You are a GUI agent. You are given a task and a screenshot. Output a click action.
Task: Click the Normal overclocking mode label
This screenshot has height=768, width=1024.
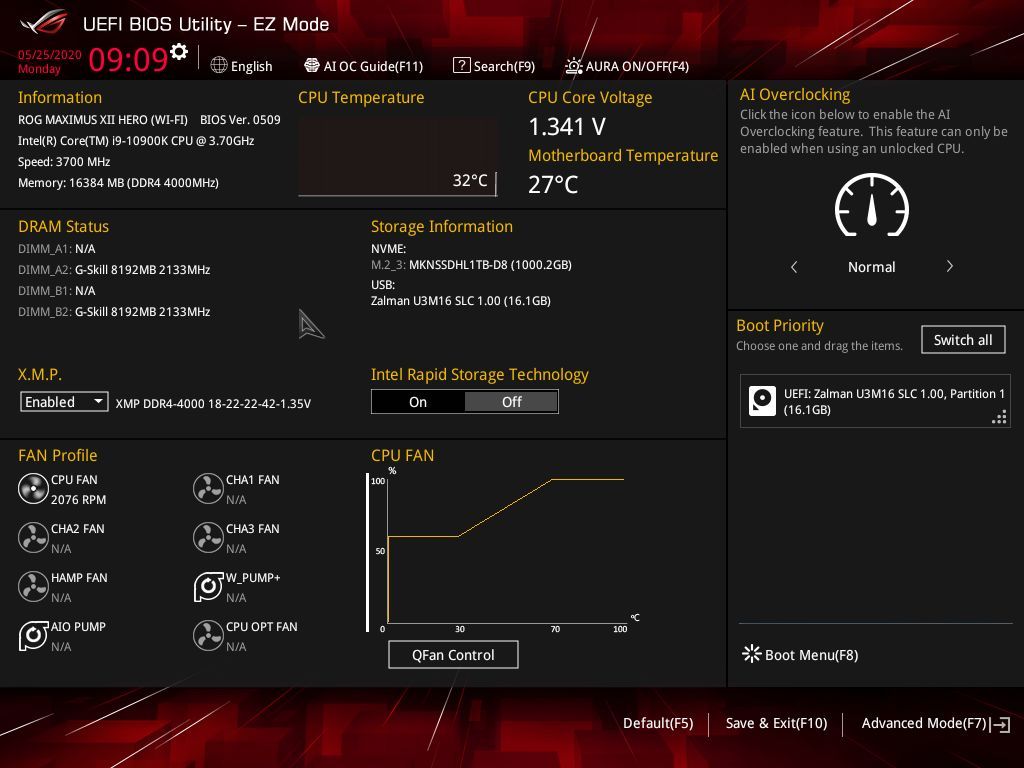click(x=872, y=267)
